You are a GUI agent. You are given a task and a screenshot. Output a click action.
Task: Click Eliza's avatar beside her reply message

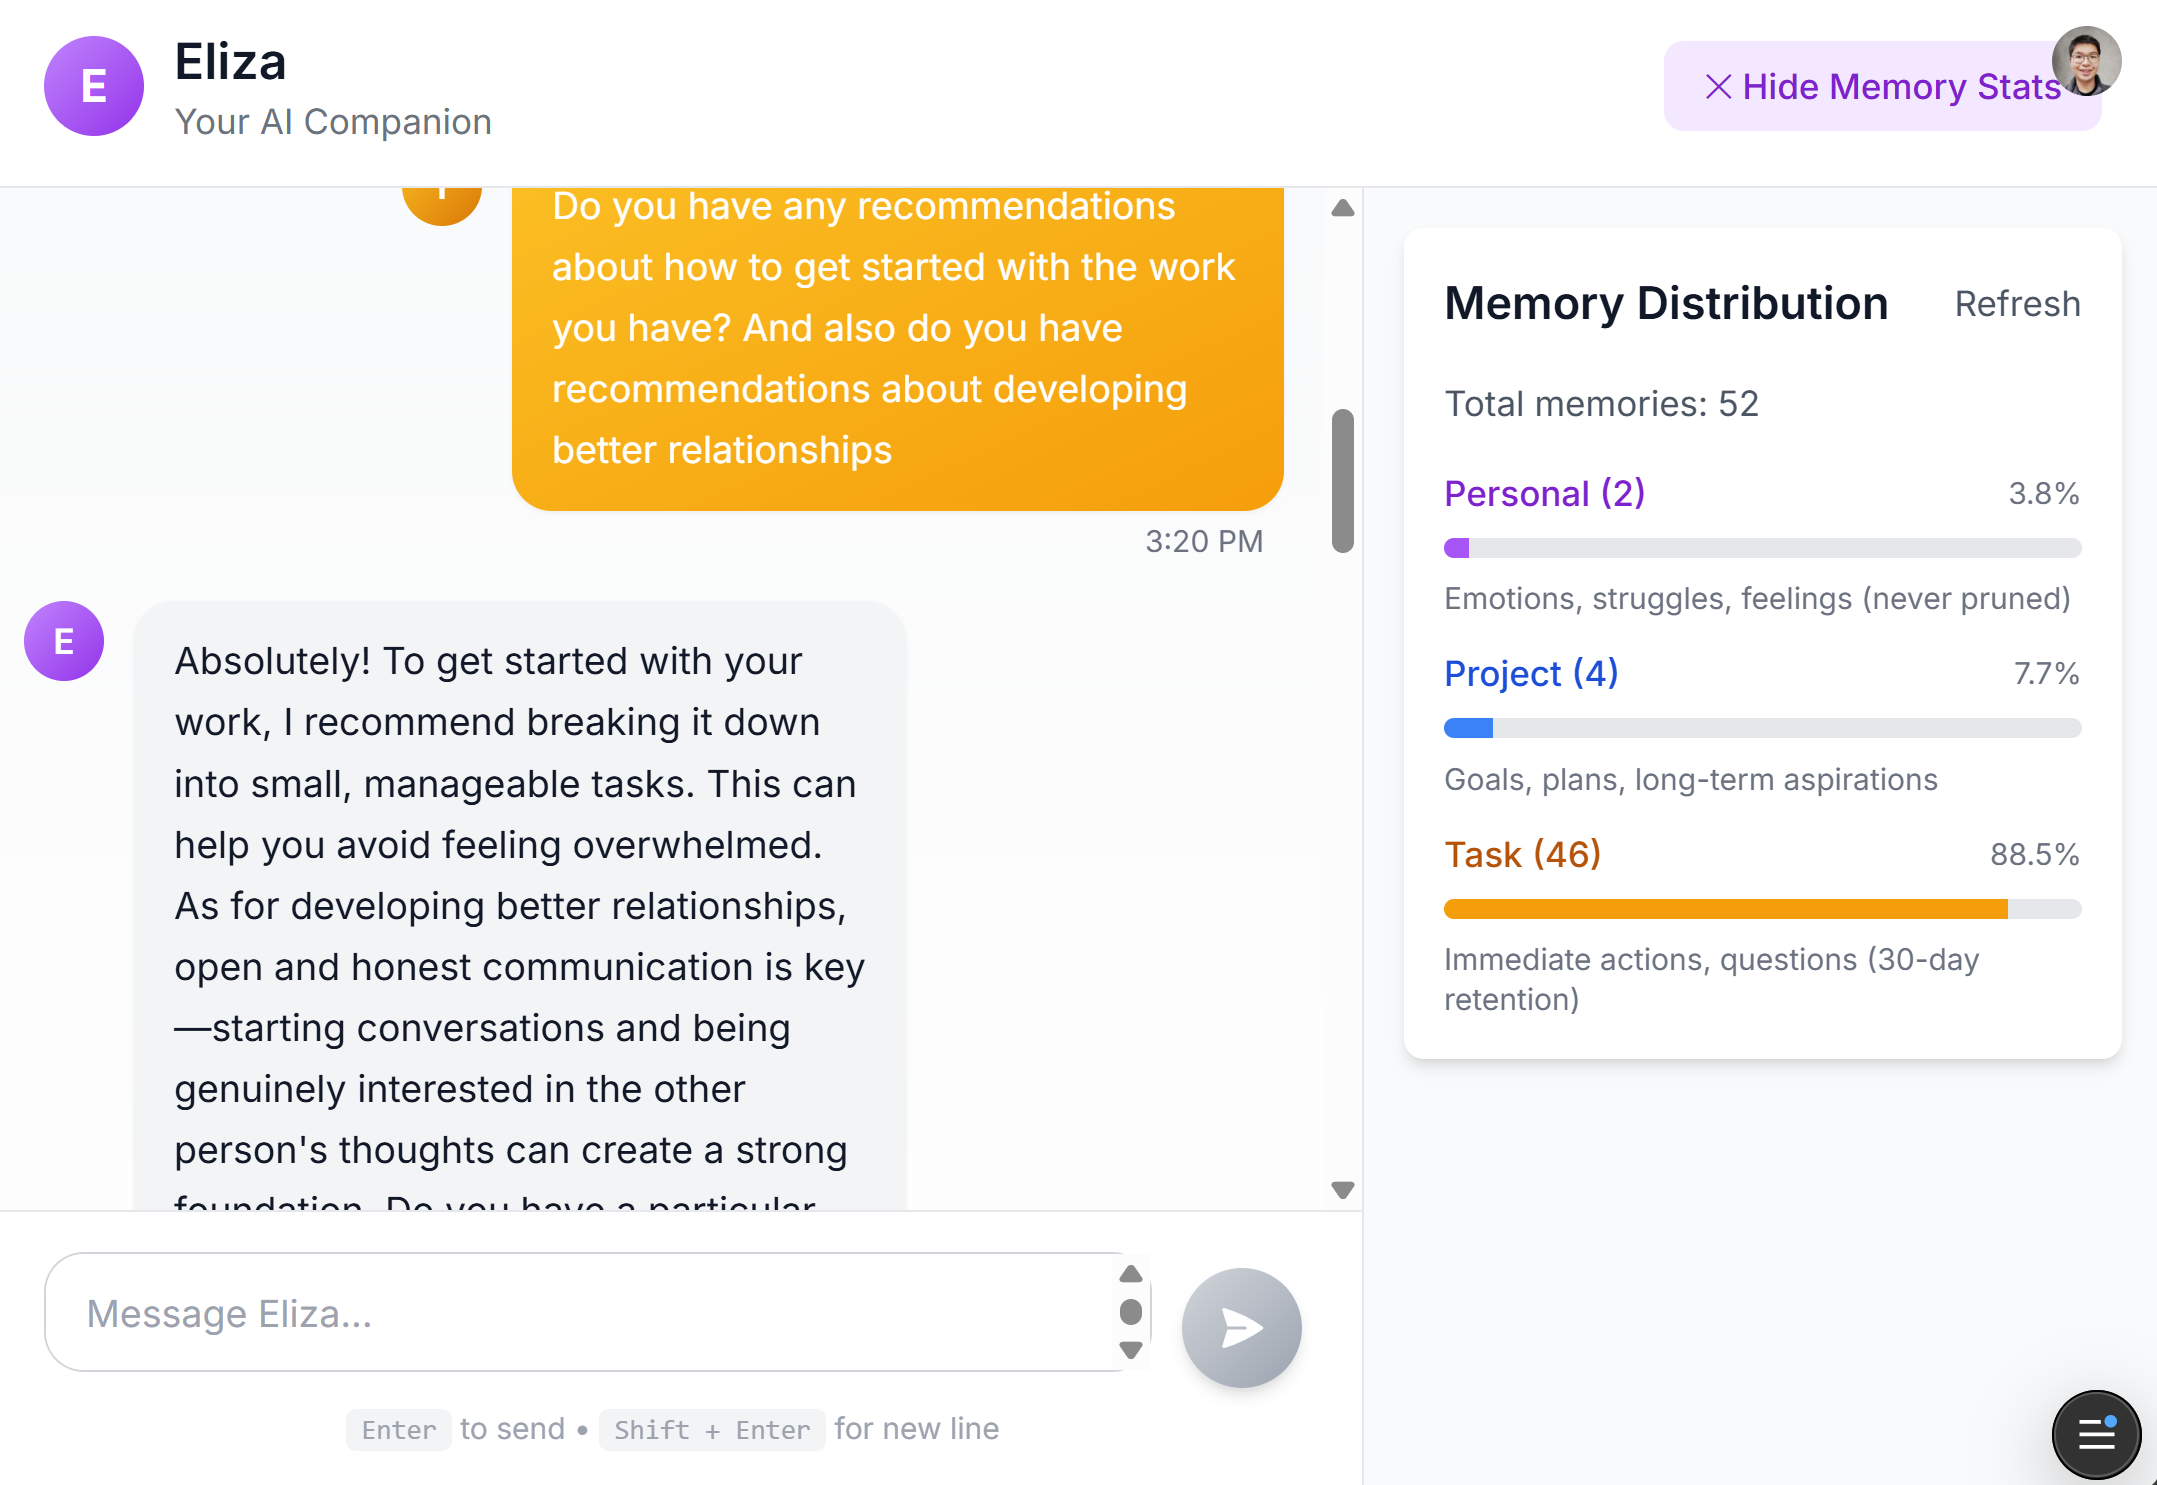click(x=63, y=640)
